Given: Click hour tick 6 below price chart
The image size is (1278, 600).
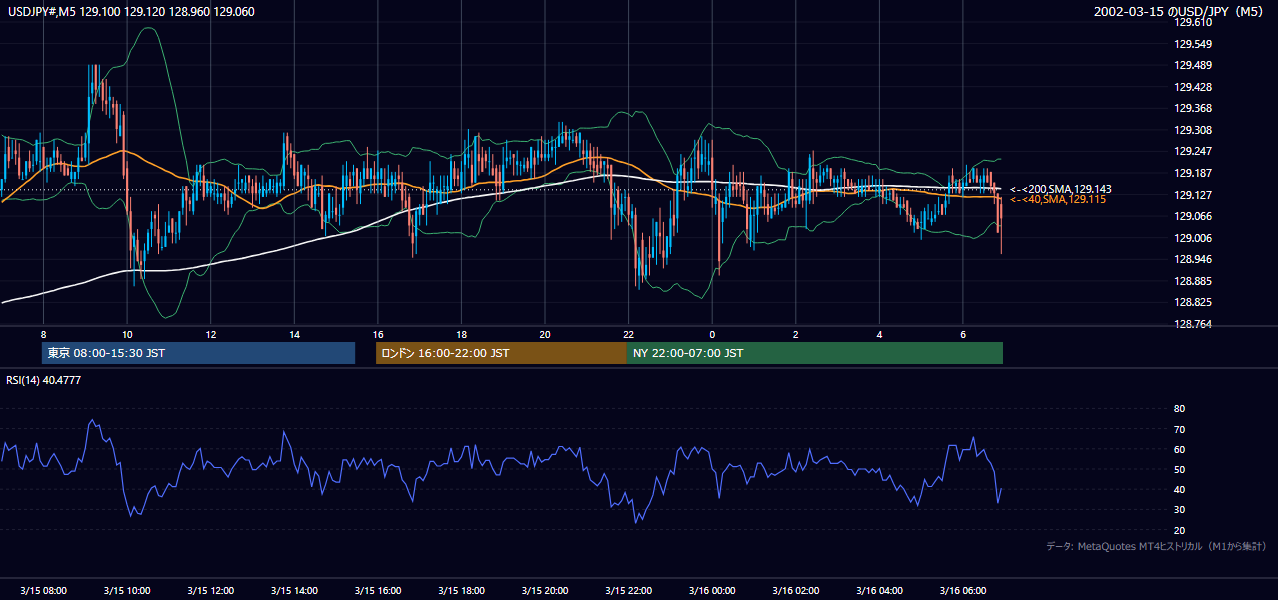Looking at the screenshot, I should coord(963,333).
